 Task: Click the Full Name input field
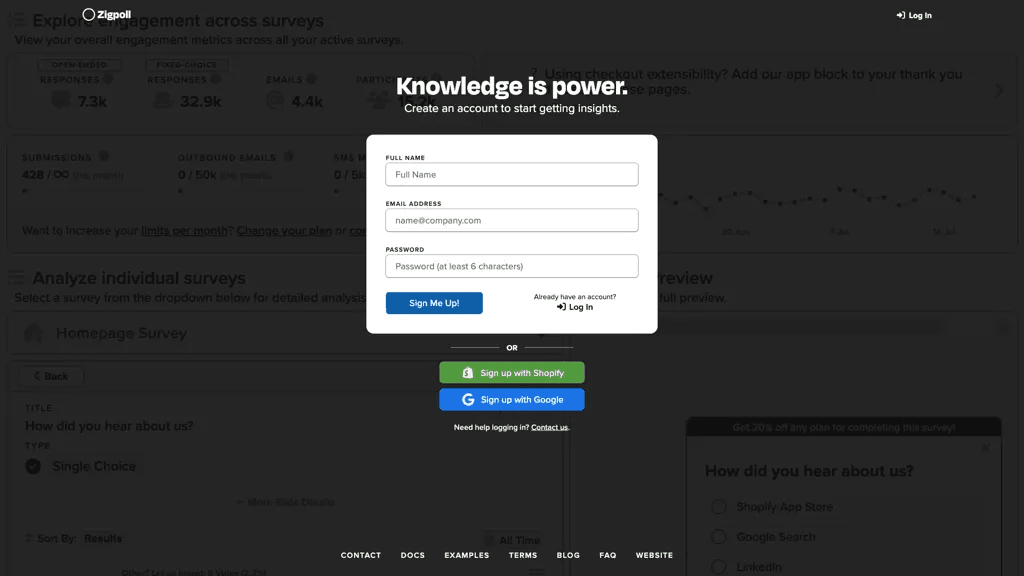(x=512, y=174)
